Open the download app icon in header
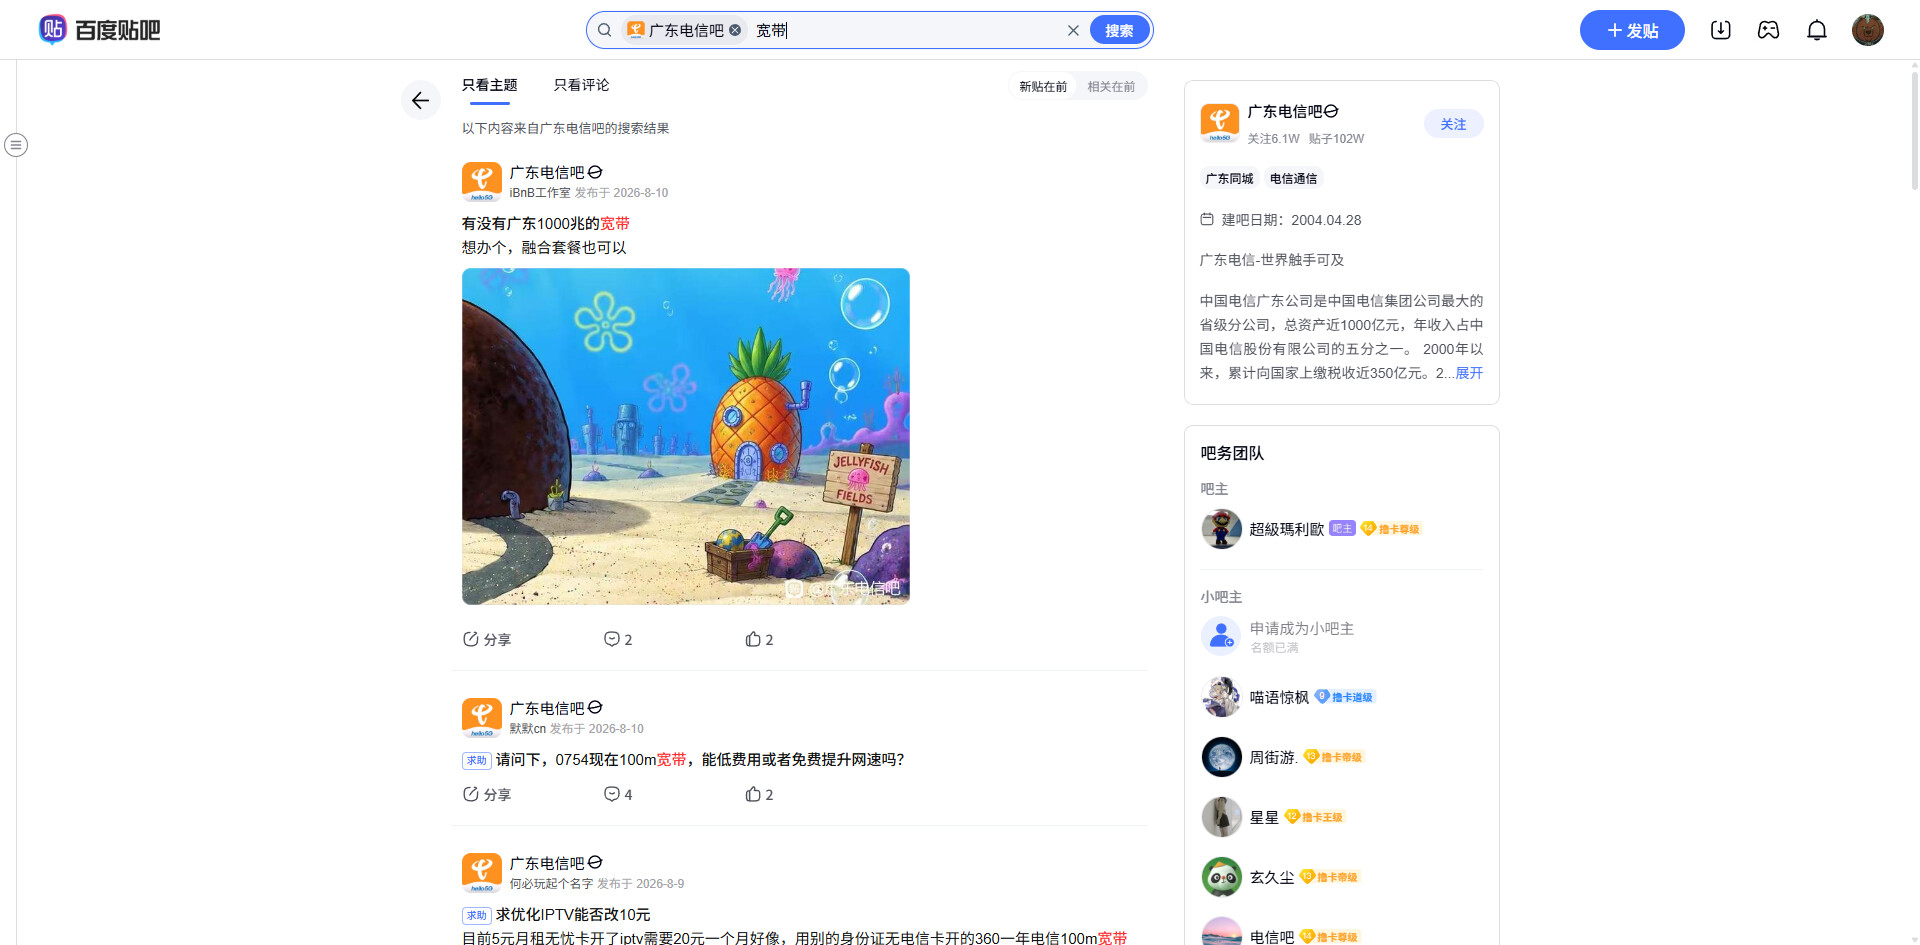 (1721, 30)
